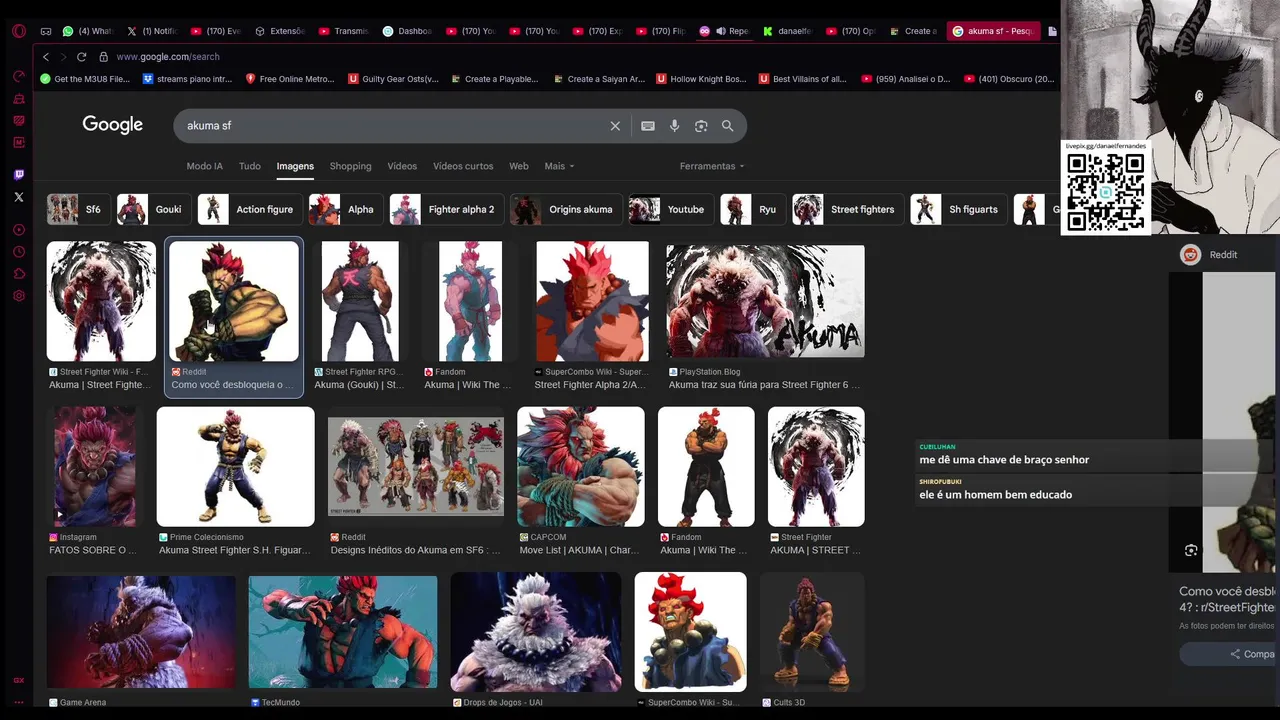Viewport: 1280px width, 720px height.
Task: Open bookmark Best Villains of all...
Action: click(x=804, y=79)
